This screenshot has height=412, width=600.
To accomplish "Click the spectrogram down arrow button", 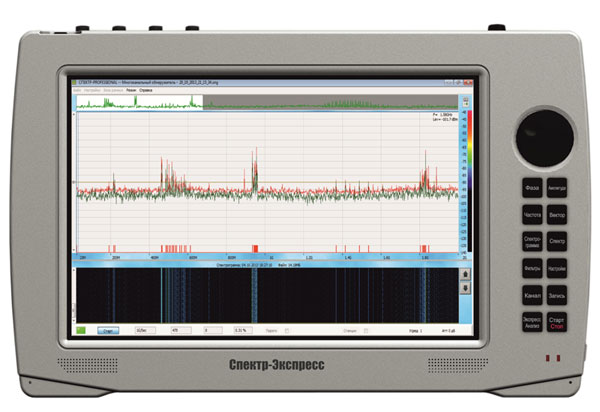I will click(465, 288).
